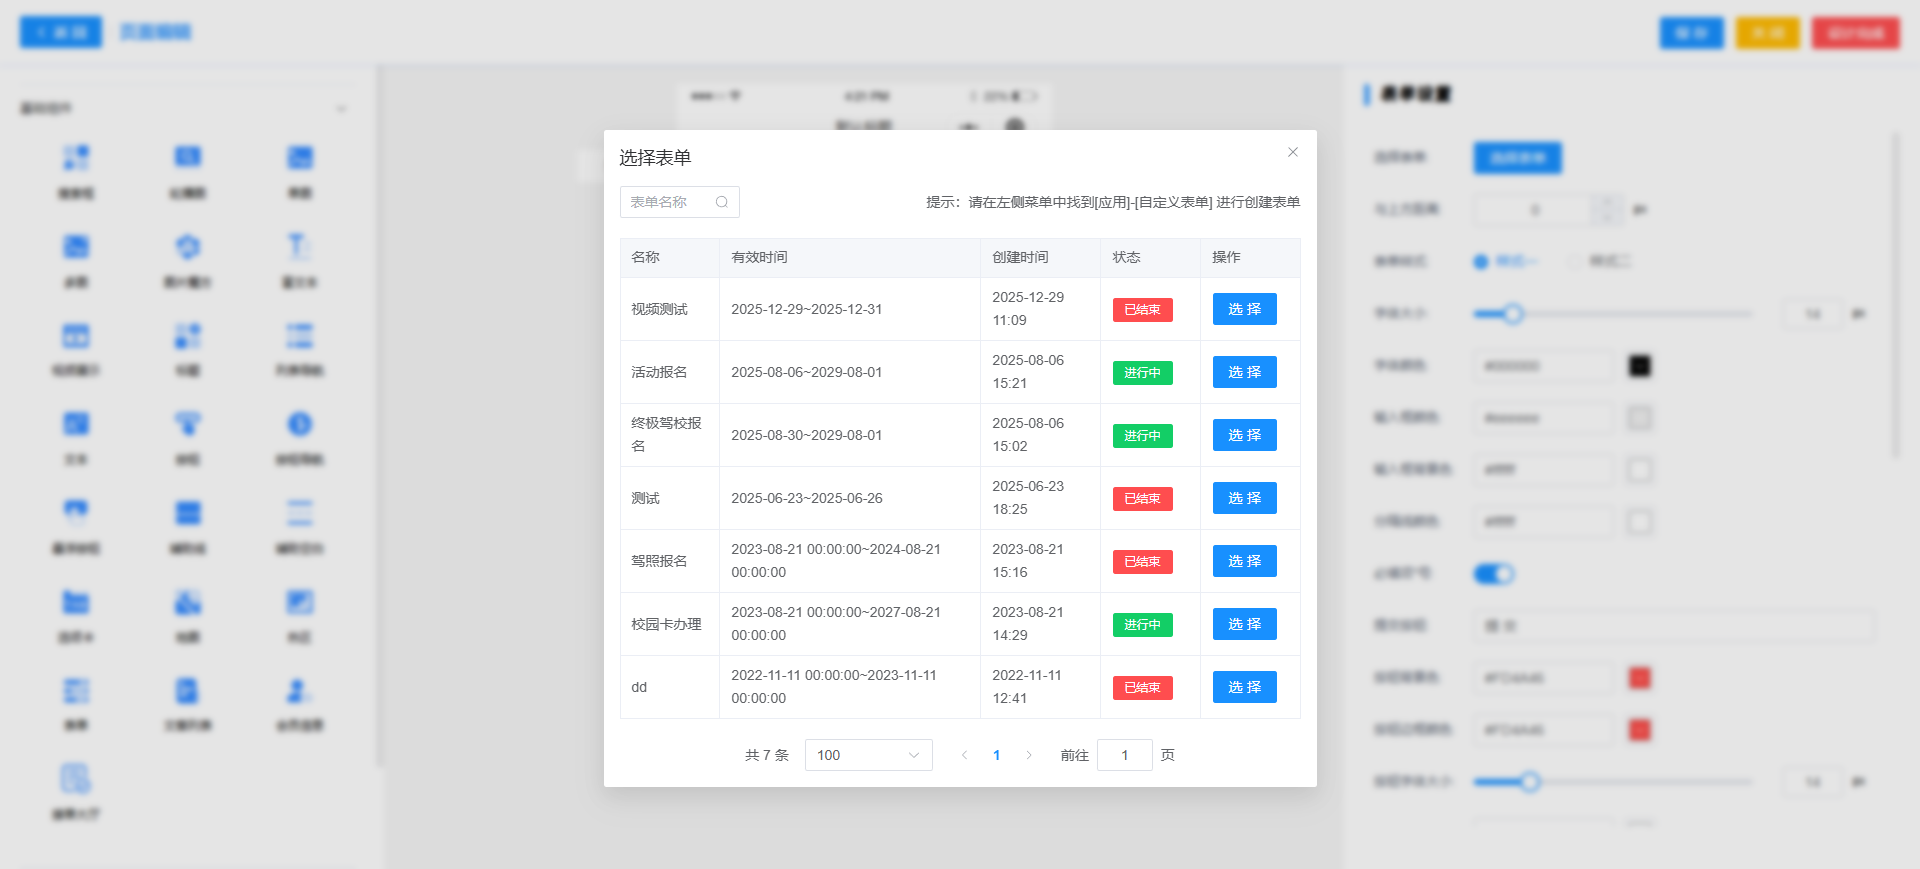The height and width of the screenshot is (869, 1920).
Task: Focus the 表单名称 search input
Action: coord(668,202)
